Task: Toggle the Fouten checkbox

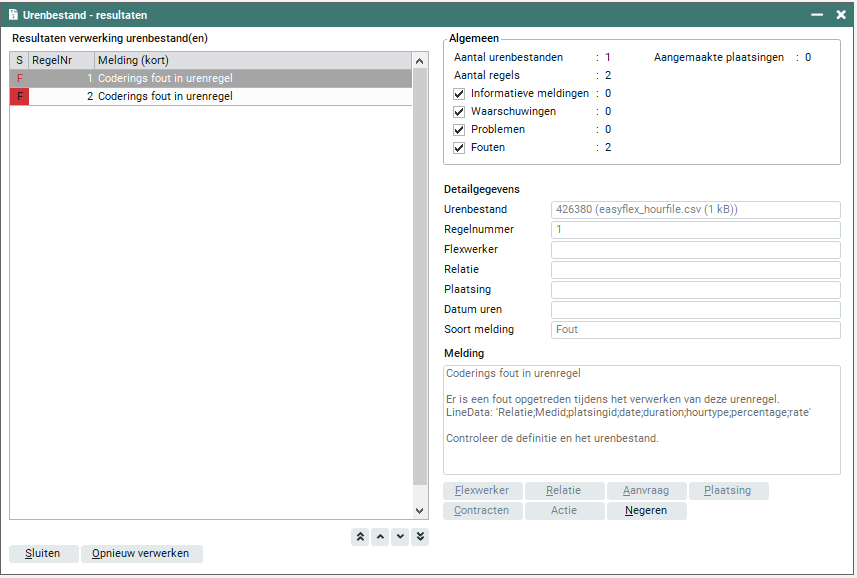Action: tap(460, 148)
